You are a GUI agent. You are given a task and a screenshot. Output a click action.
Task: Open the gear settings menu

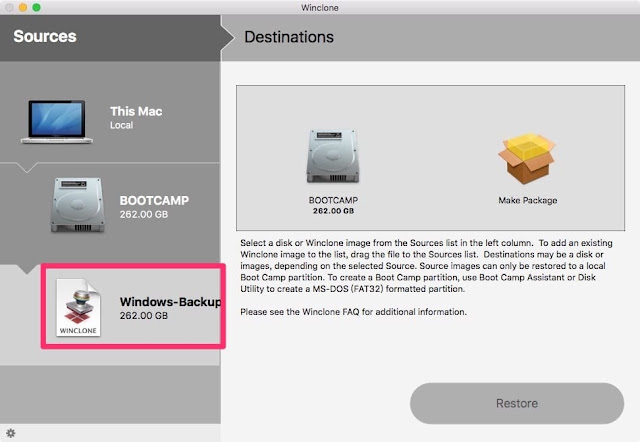click(11, 433)
